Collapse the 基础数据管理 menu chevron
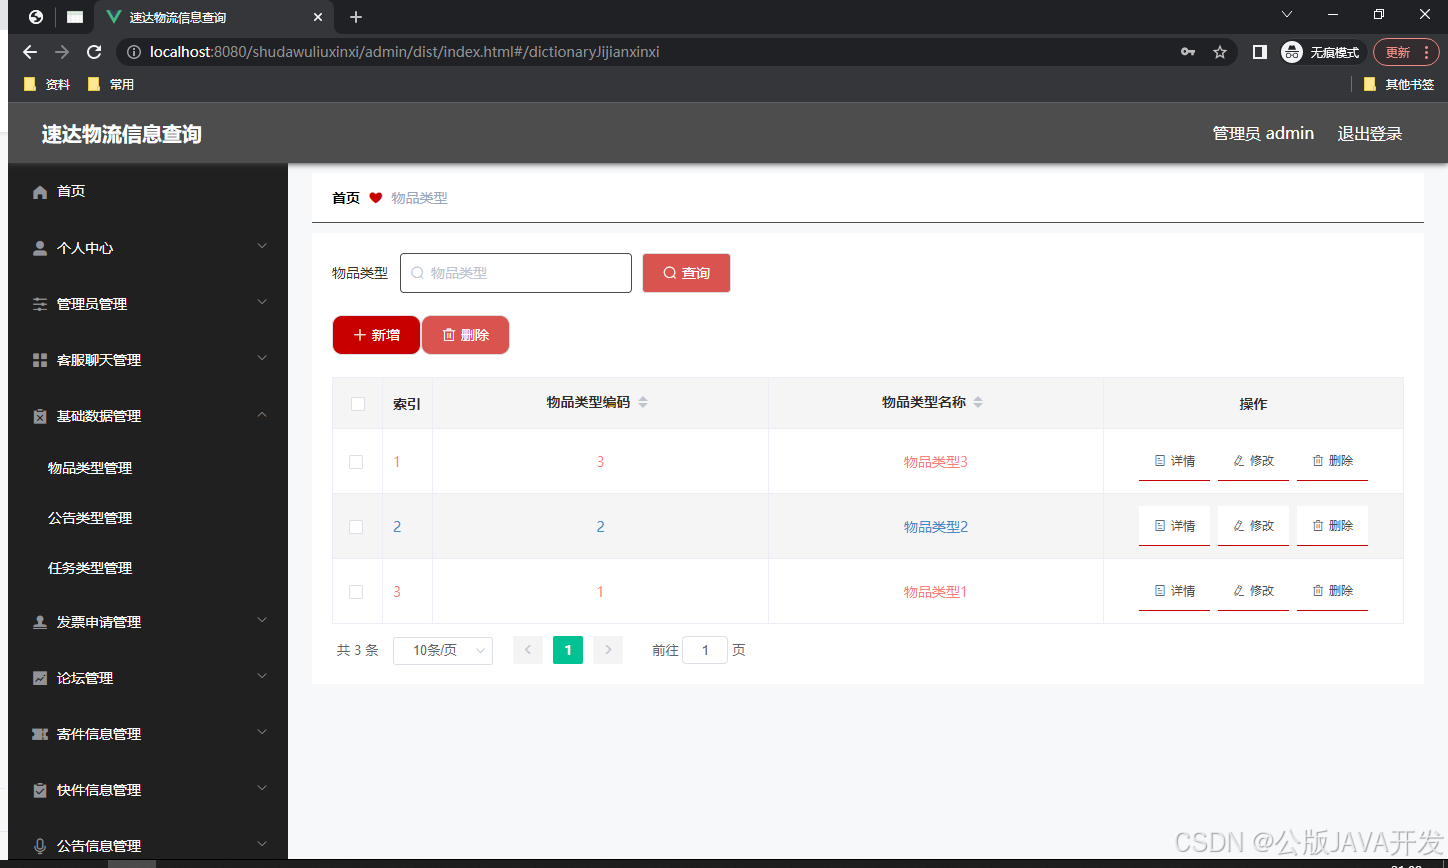The width and height of the screenshot is (1448, 868). point(262,414)
